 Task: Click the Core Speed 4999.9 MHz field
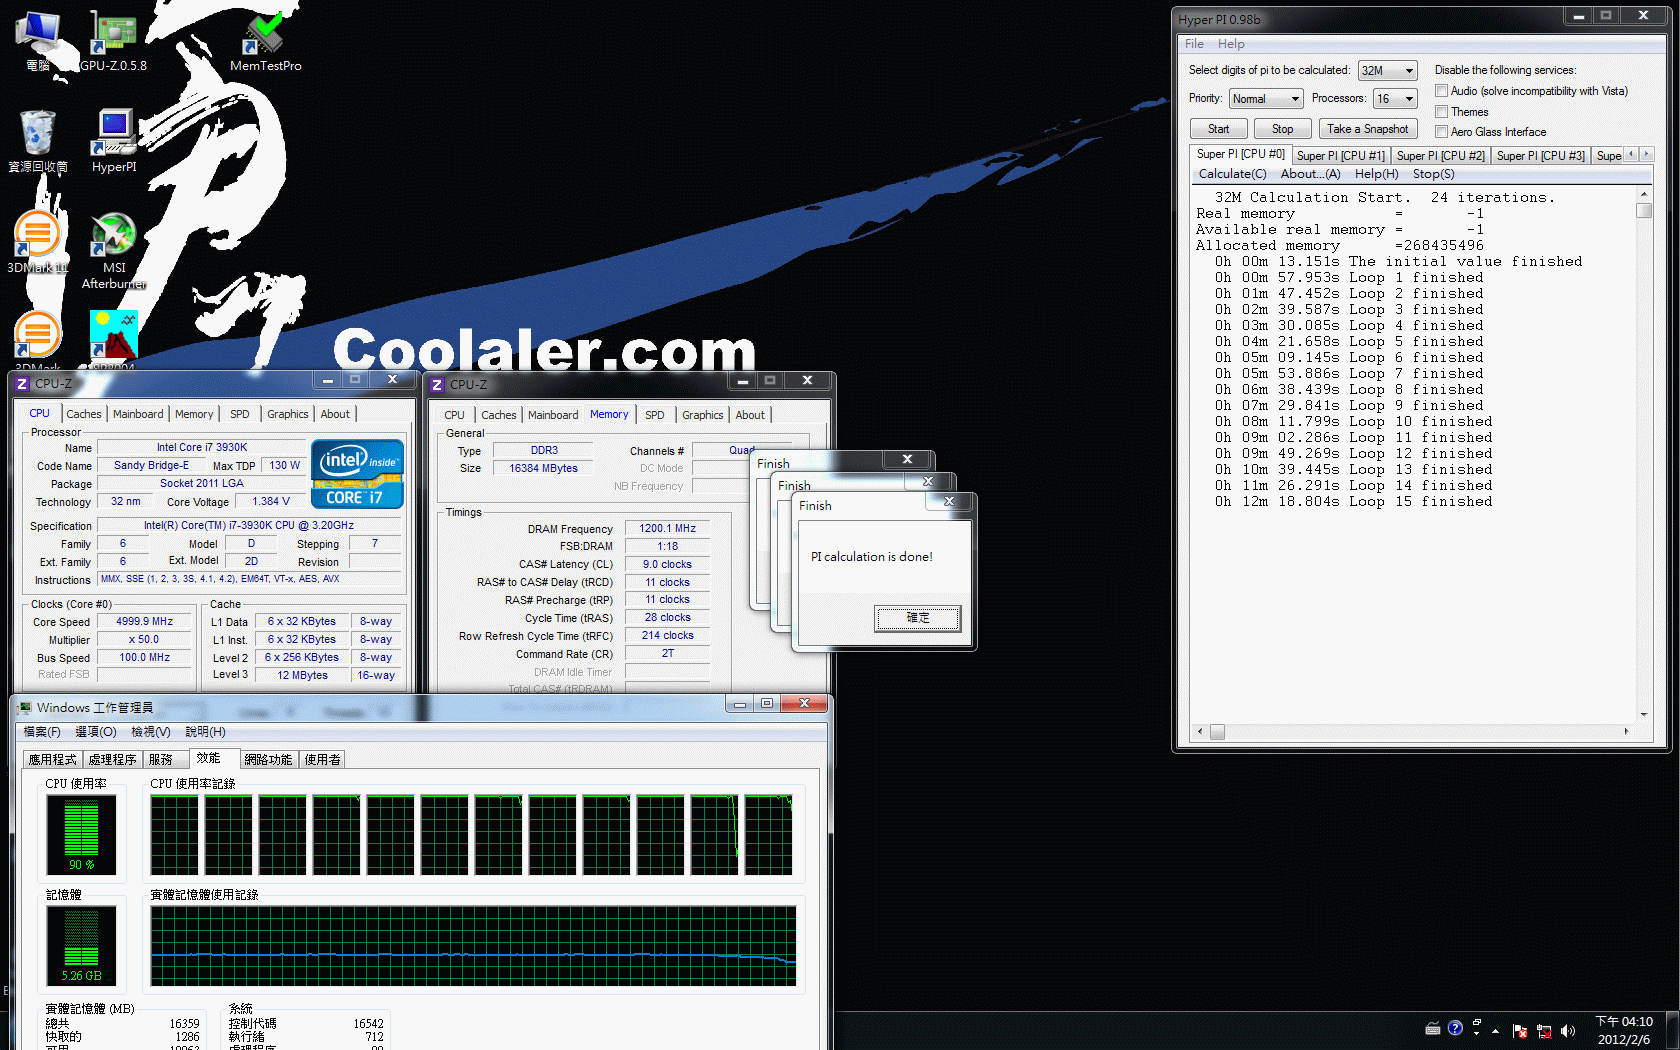pyautogui.click(x=145, y=622)
